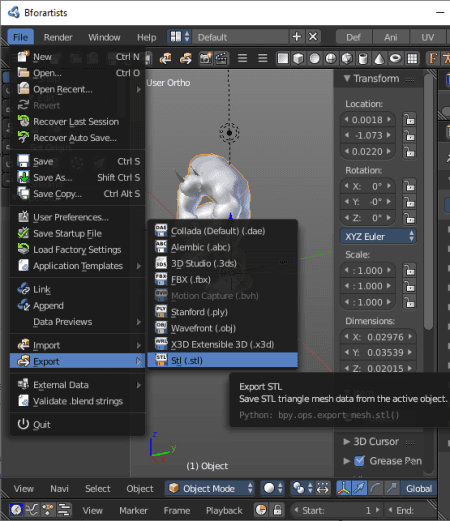Click the properties panel vertical scrollbar
Image resolution: width=450 pixels, height=521 pixels.
(428, 203)
